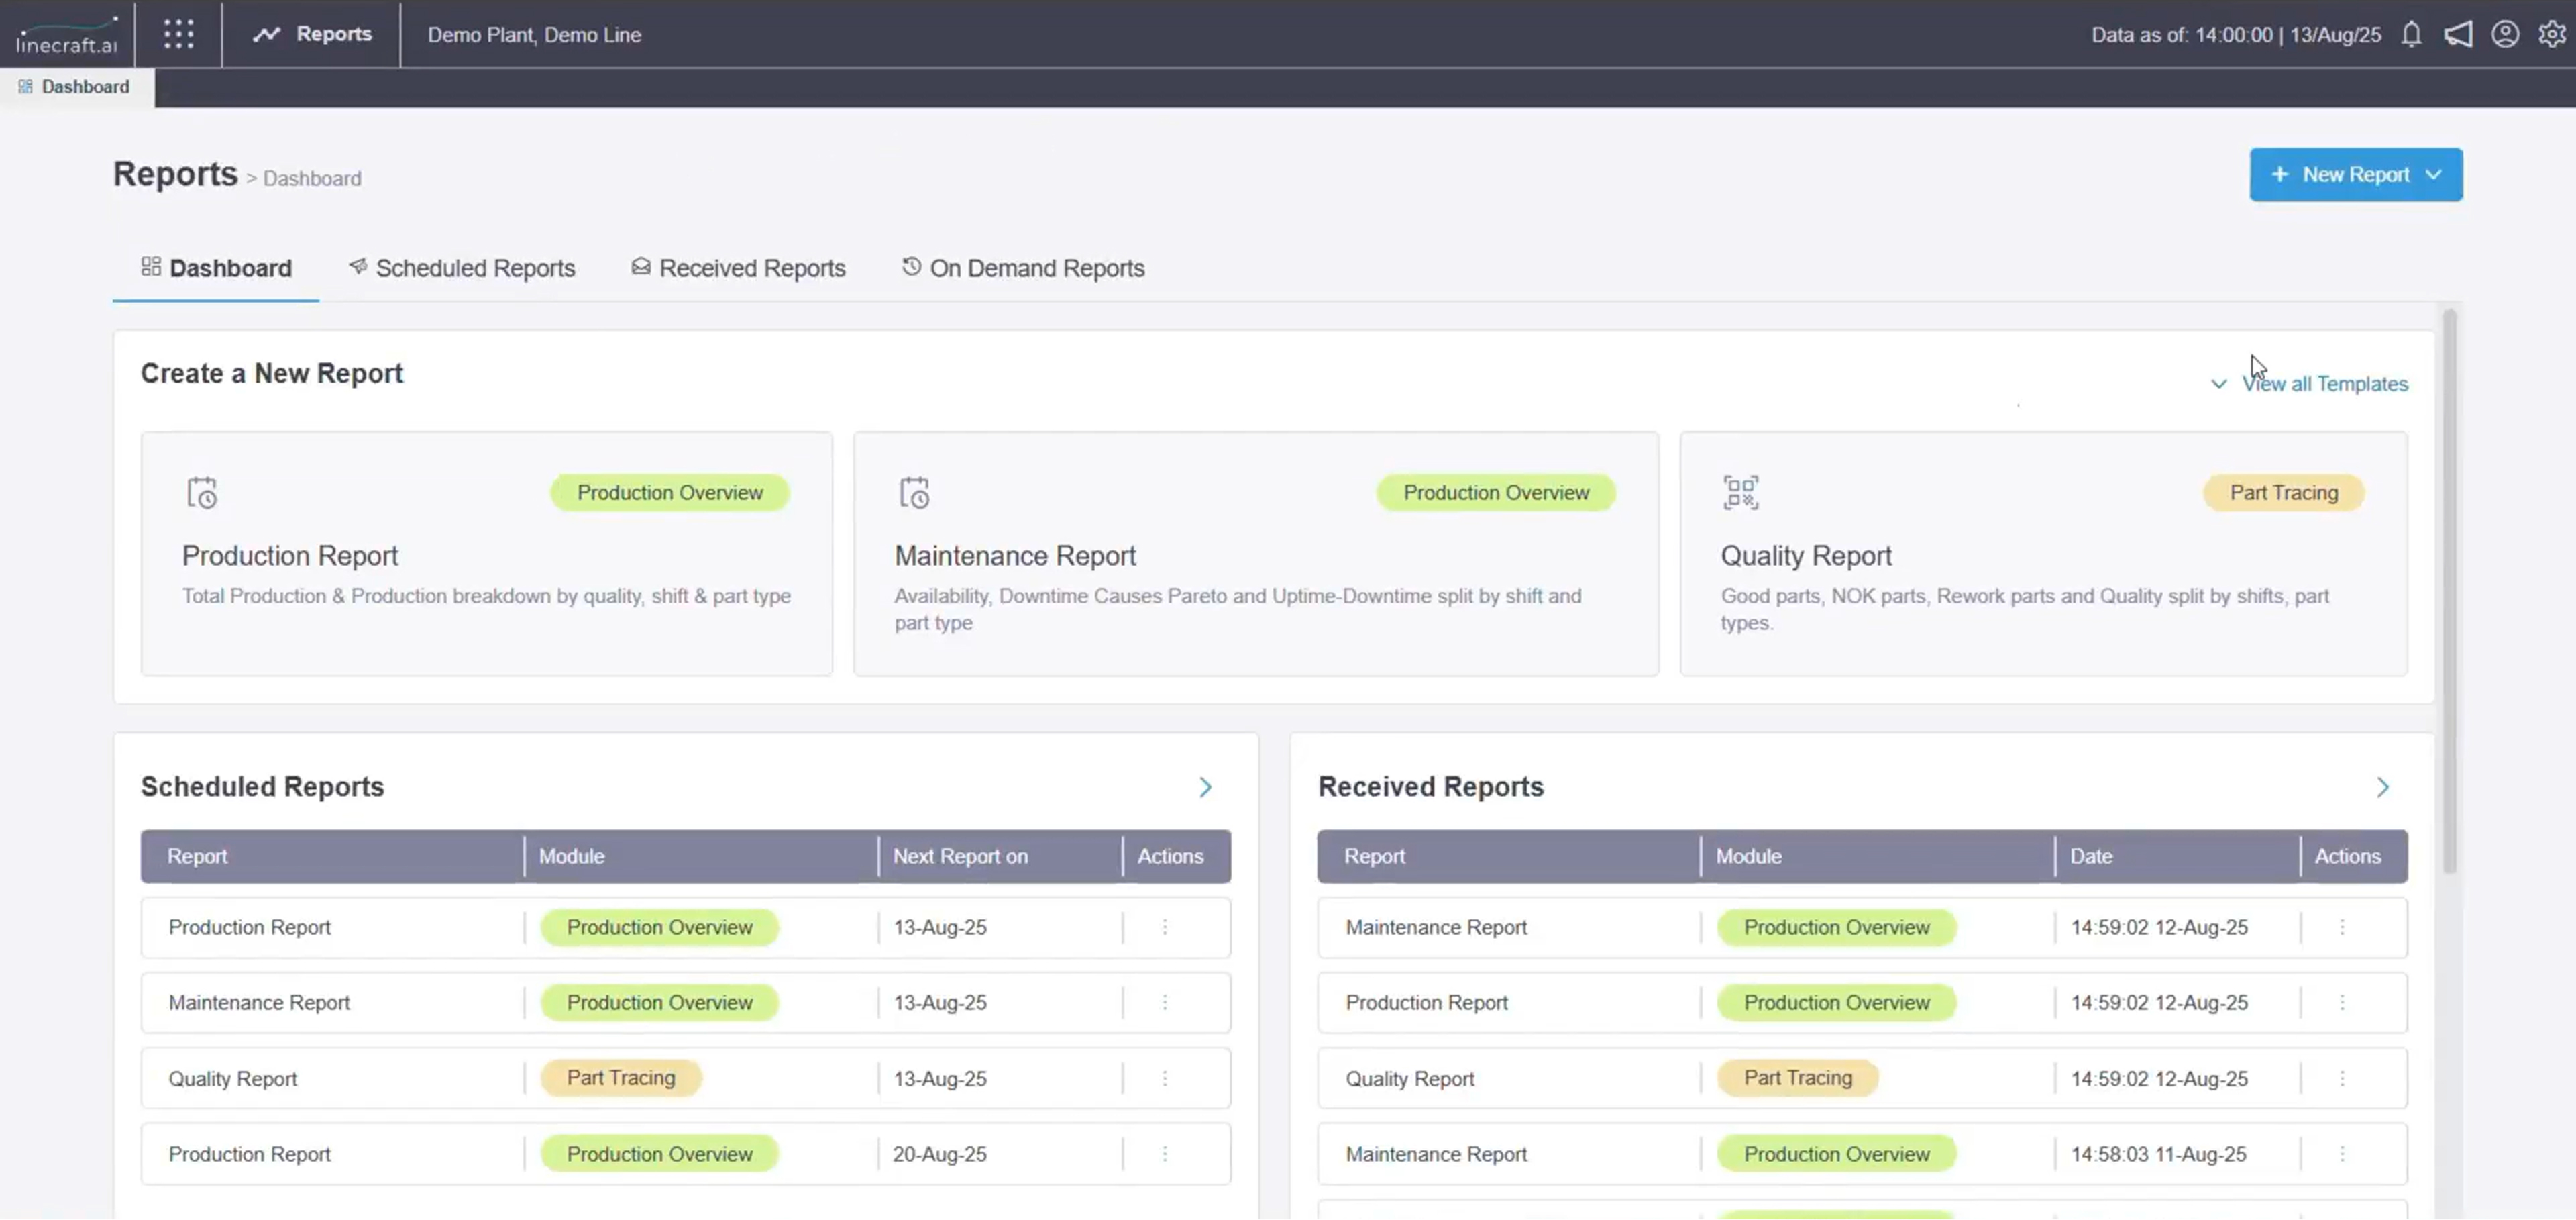Open actions for Production Report due 13-Aug-25
This screenshot has width=2576, height=1220.
pos(1165,927)
